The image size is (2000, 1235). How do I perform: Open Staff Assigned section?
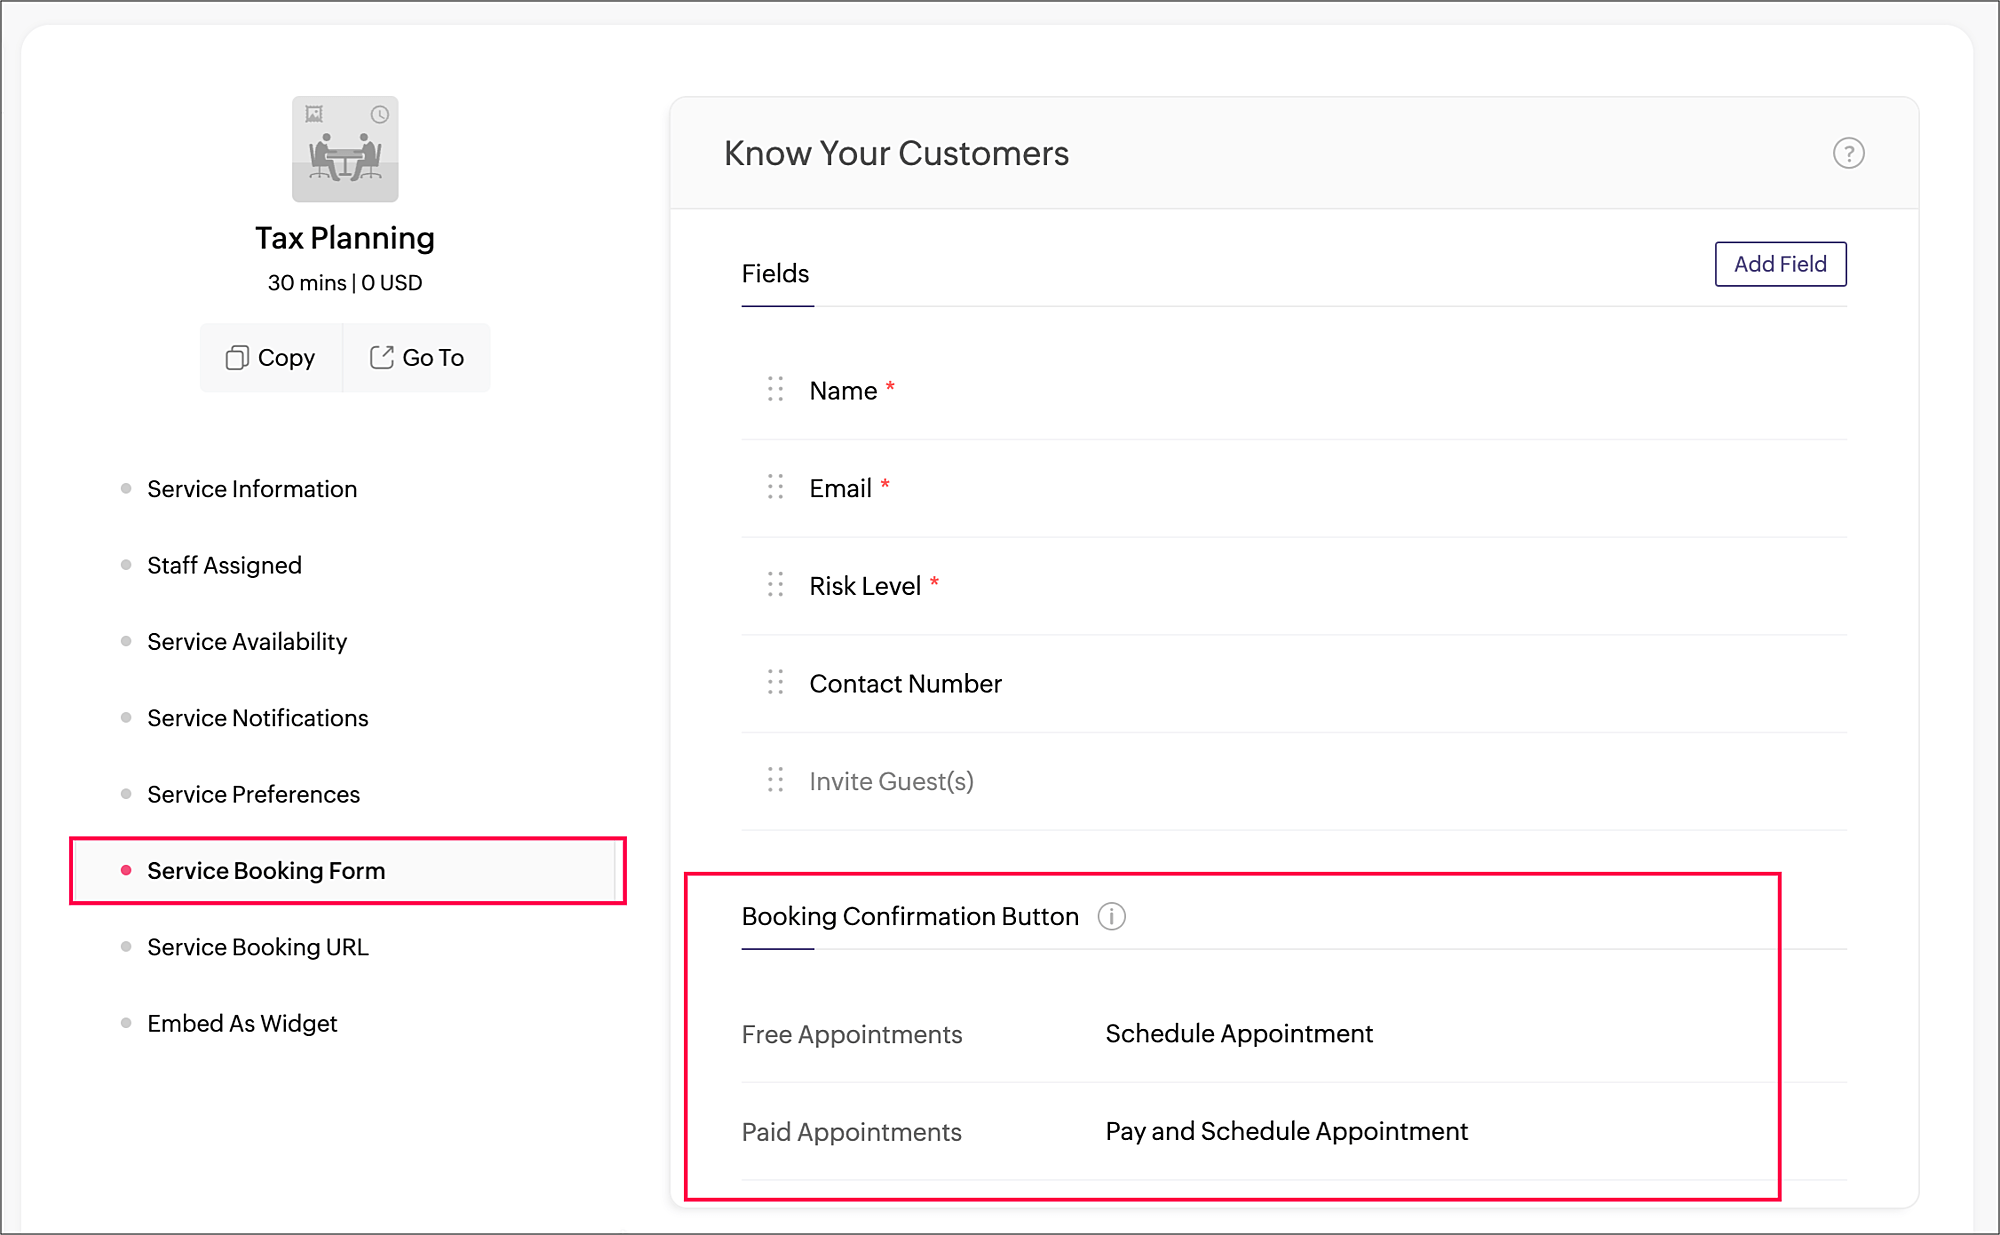[224, 565]
